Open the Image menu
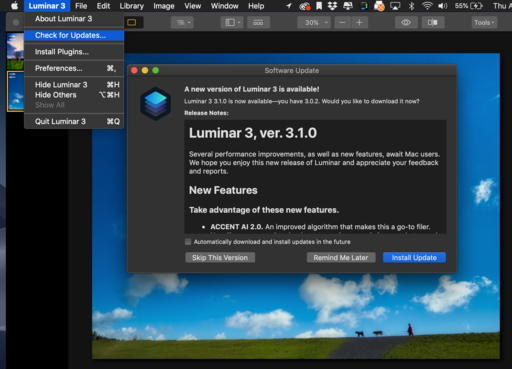Screen dimensions: 512x369 coord(164,6)
